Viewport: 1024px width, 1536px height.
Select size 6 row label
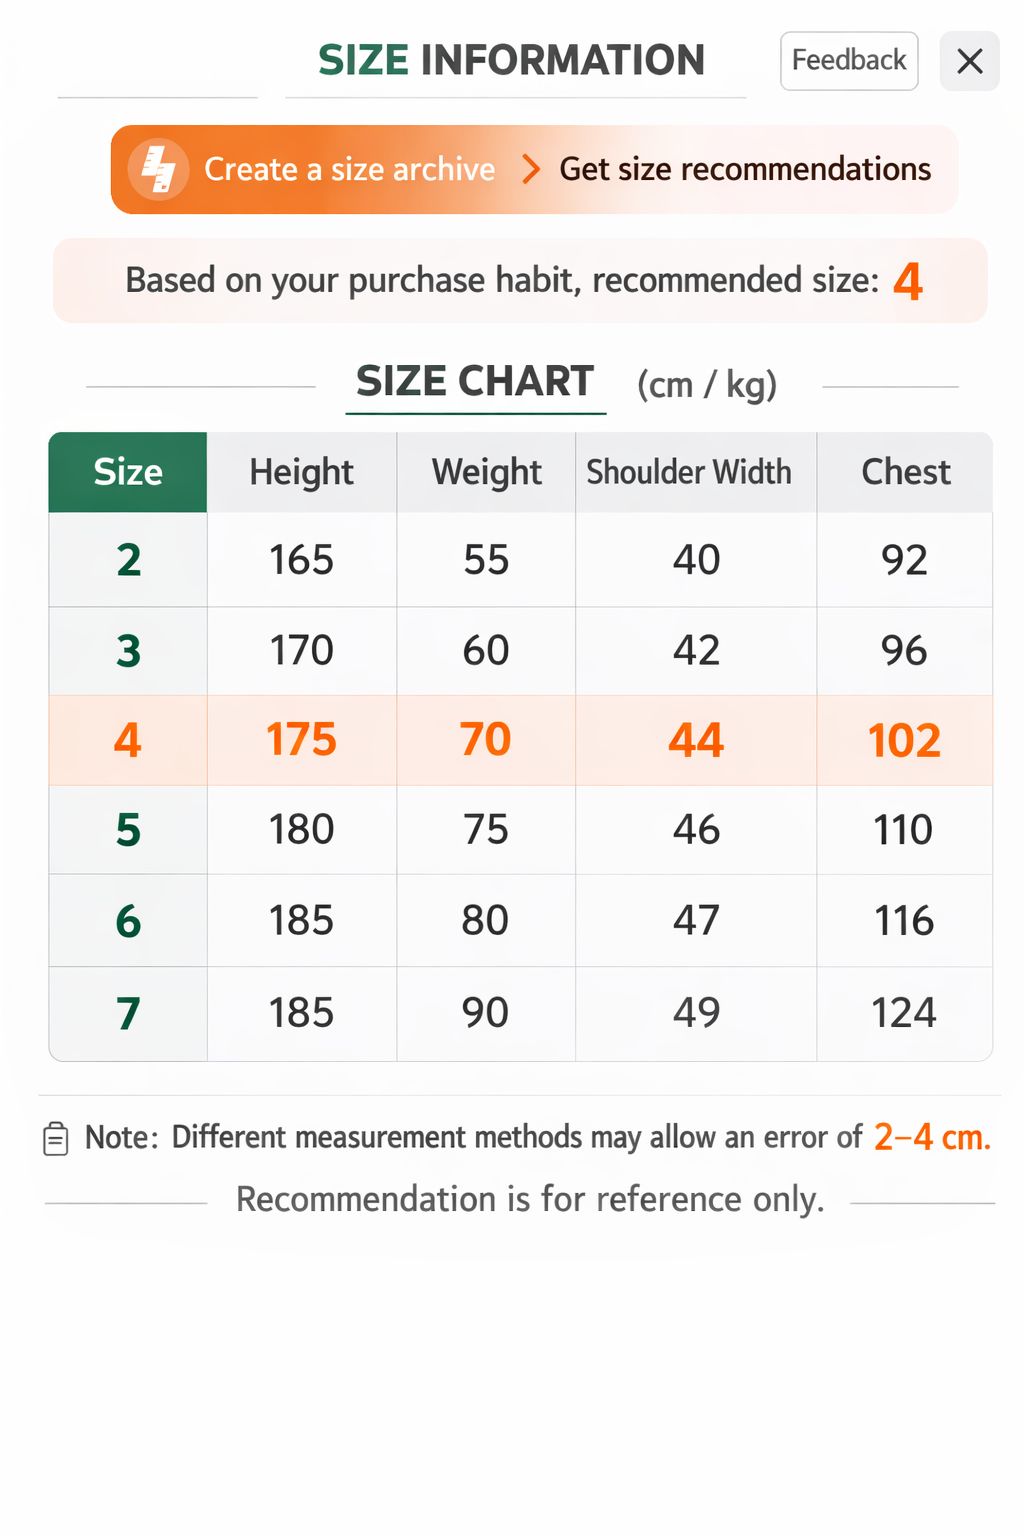pyautogui.click(x=128, y=921)
